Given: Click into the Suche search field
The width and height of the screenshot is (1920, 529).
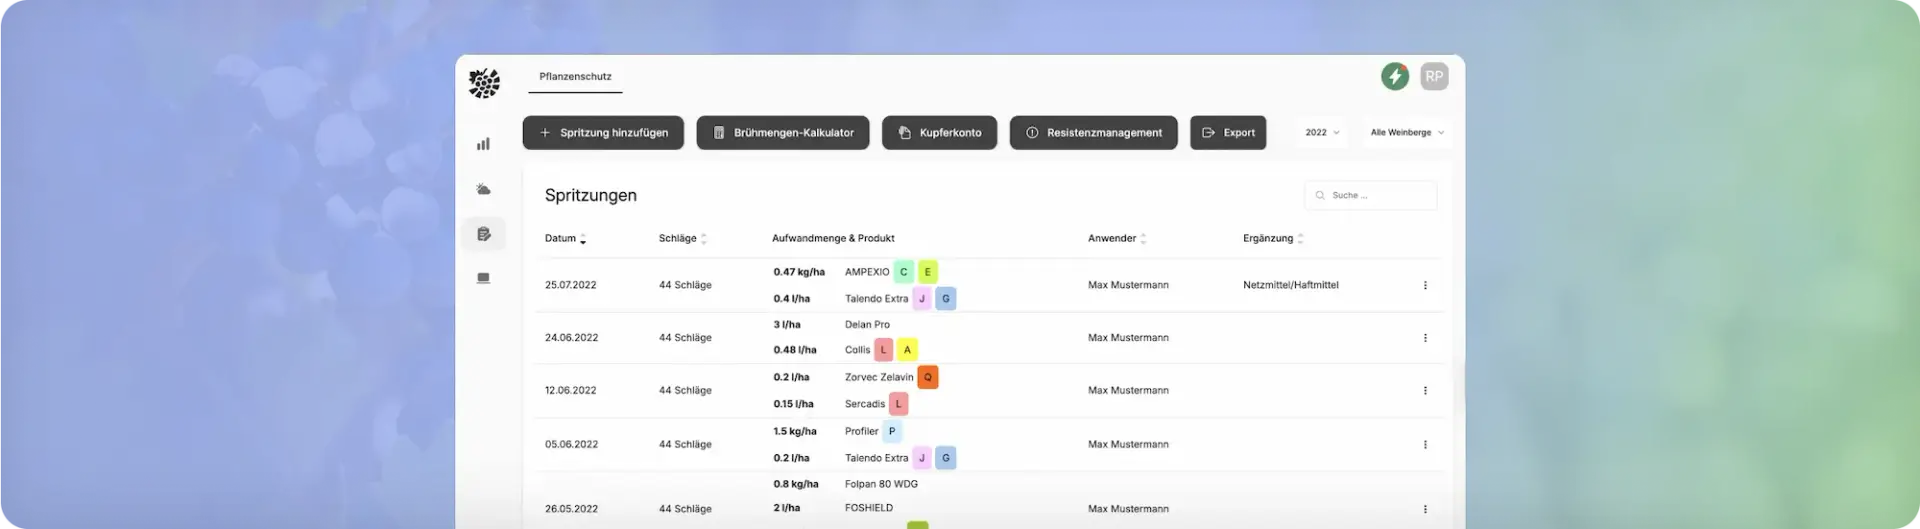Looking at the screenshot, I should click(x=1370, y=196).
